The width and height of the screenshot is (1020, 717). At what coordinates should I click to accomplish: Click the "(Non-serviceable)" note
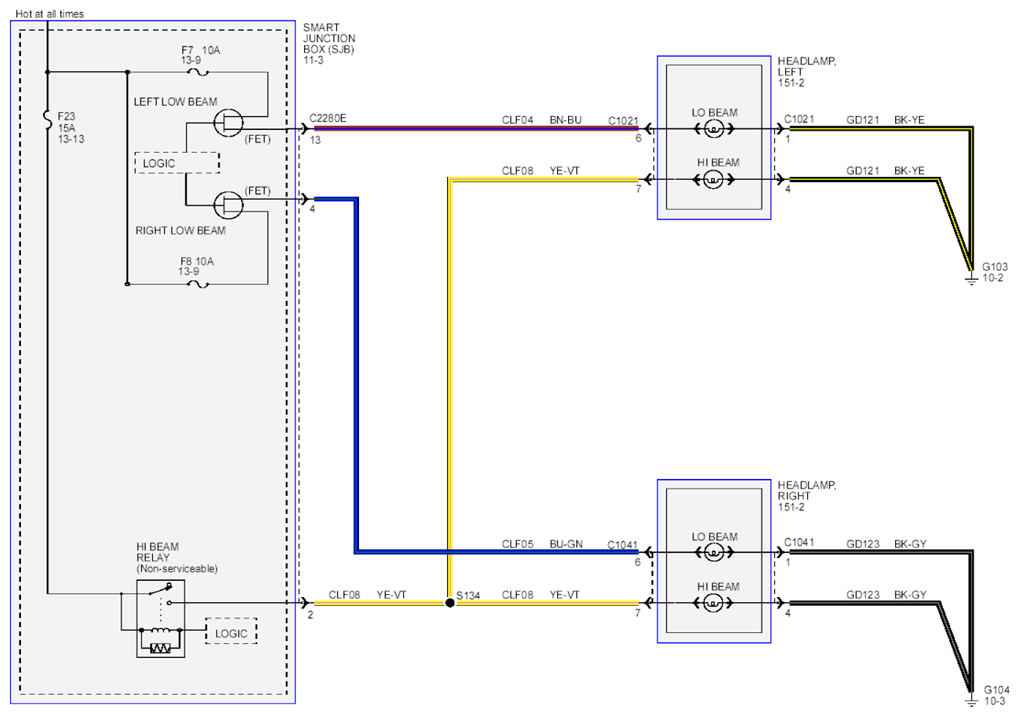(x=177, y=569)
